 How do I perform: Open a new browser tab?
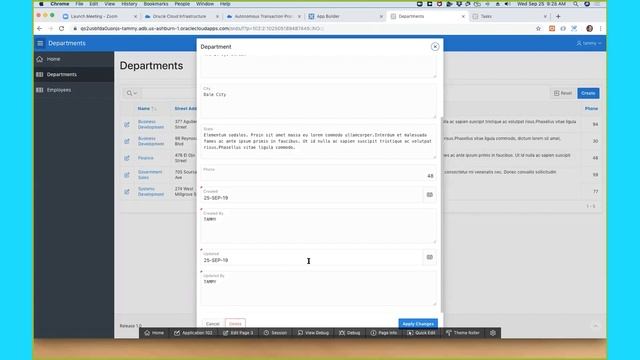[558, 16]
